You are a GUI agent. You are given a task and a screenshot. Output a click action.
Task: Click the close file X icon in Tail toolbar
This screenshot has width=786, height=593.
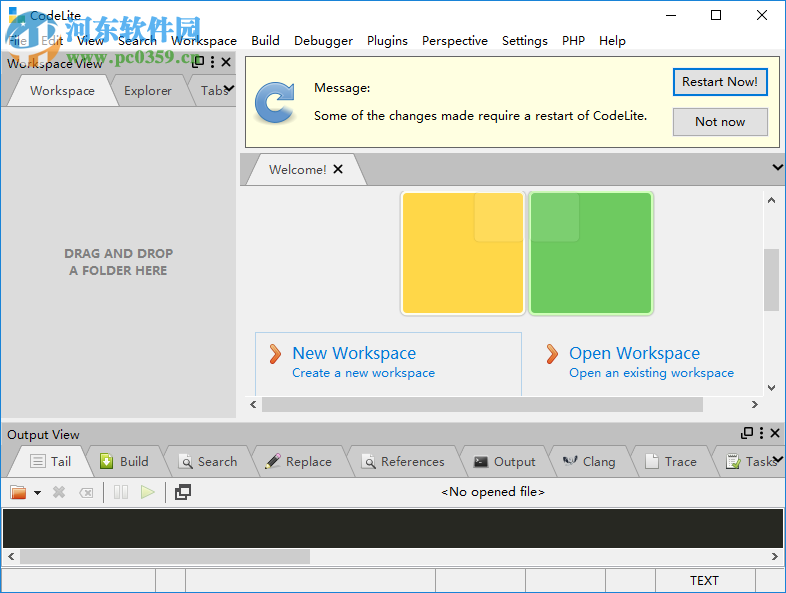coord(59,493)
